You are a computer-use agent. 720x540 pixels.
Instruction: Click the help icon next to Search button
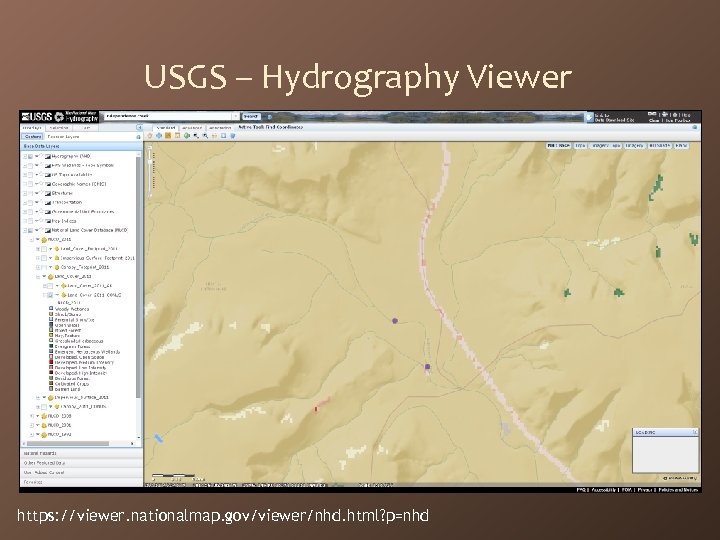[270, 117]
